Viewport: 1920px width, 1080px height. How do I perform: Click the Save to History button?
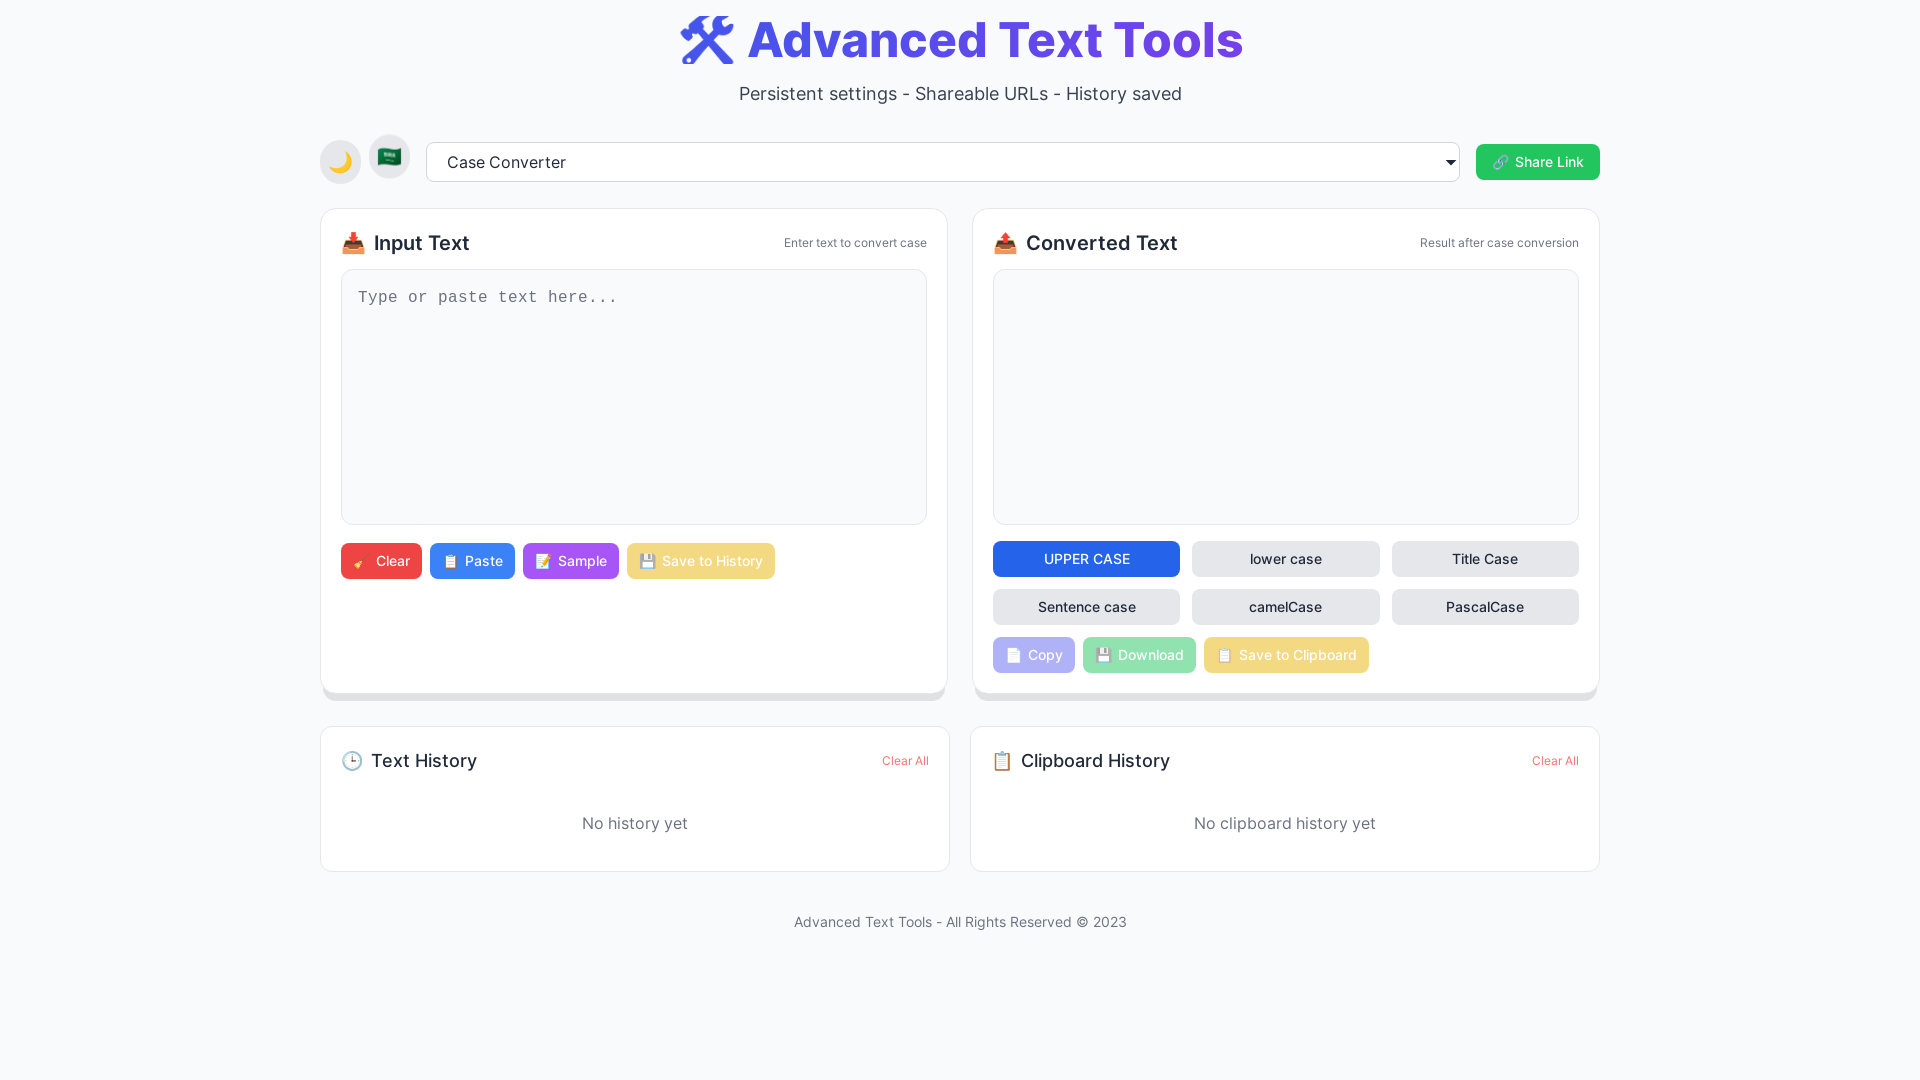click(700, 561)
